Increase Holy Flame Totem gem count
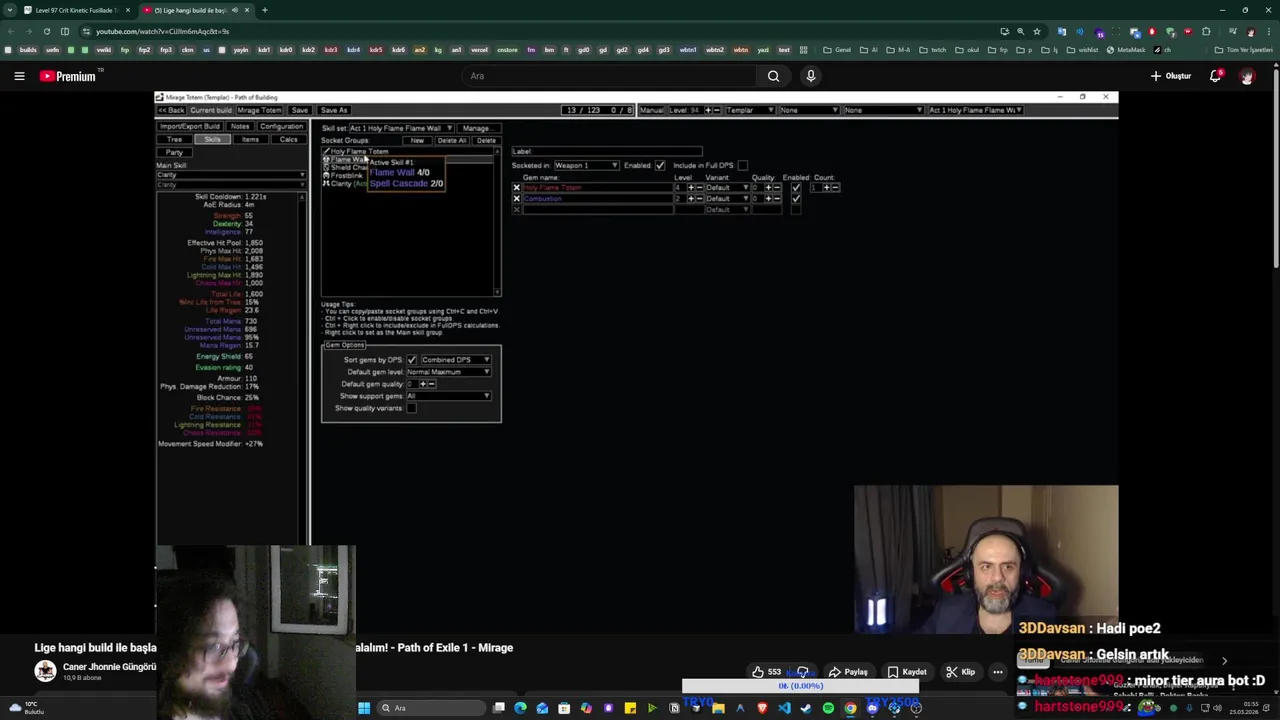The height and width of the screenshot is (720, 1280). click(x=826, y=188)
